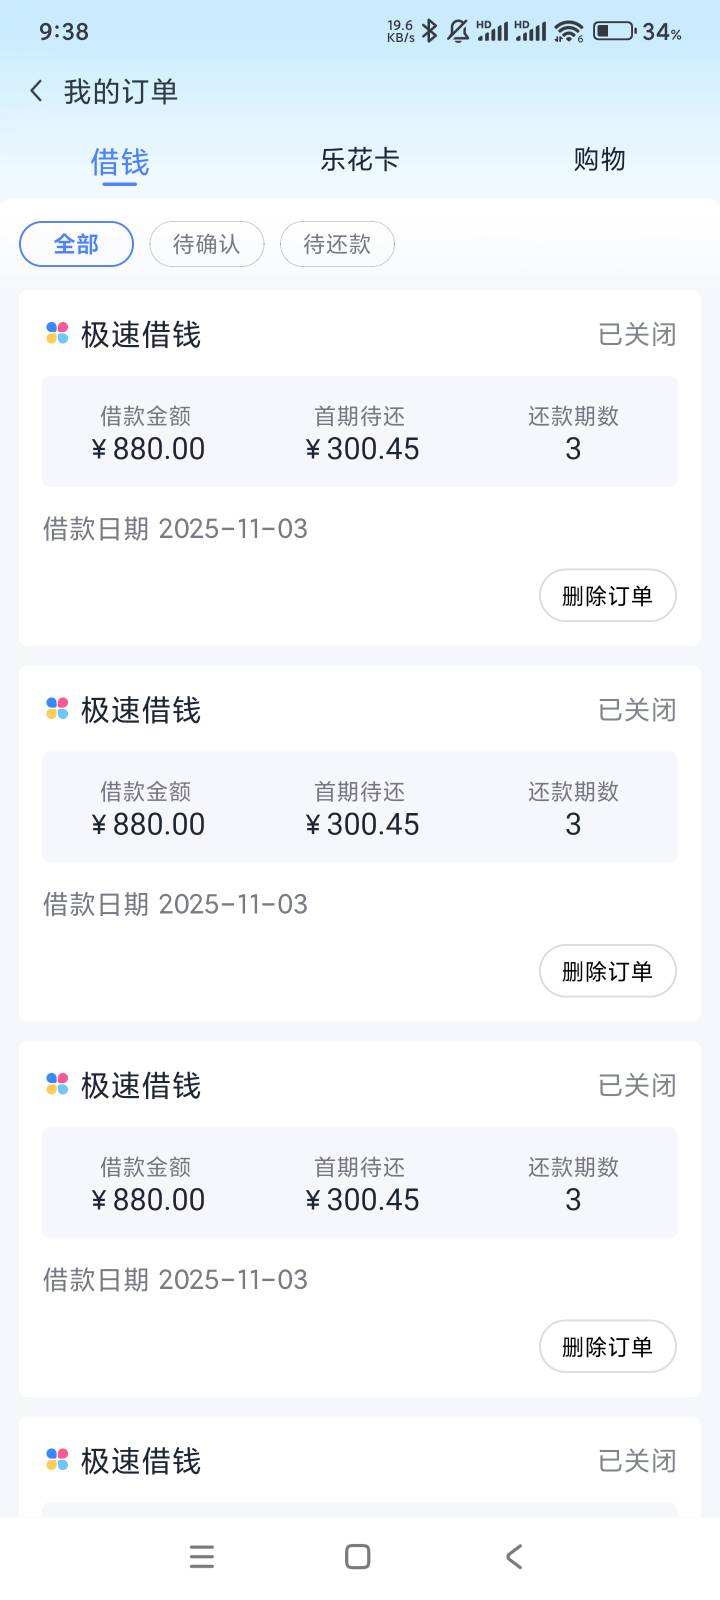
Task: Tap the back arrow beside 我的订单
Action: [37, 92]
